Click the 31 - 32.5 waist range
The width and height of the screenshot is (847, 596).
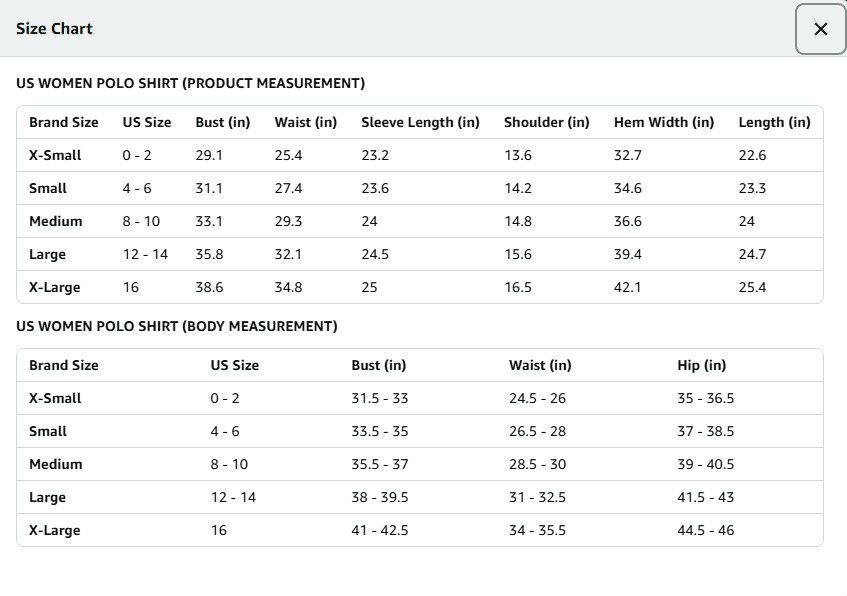(537, 497)
